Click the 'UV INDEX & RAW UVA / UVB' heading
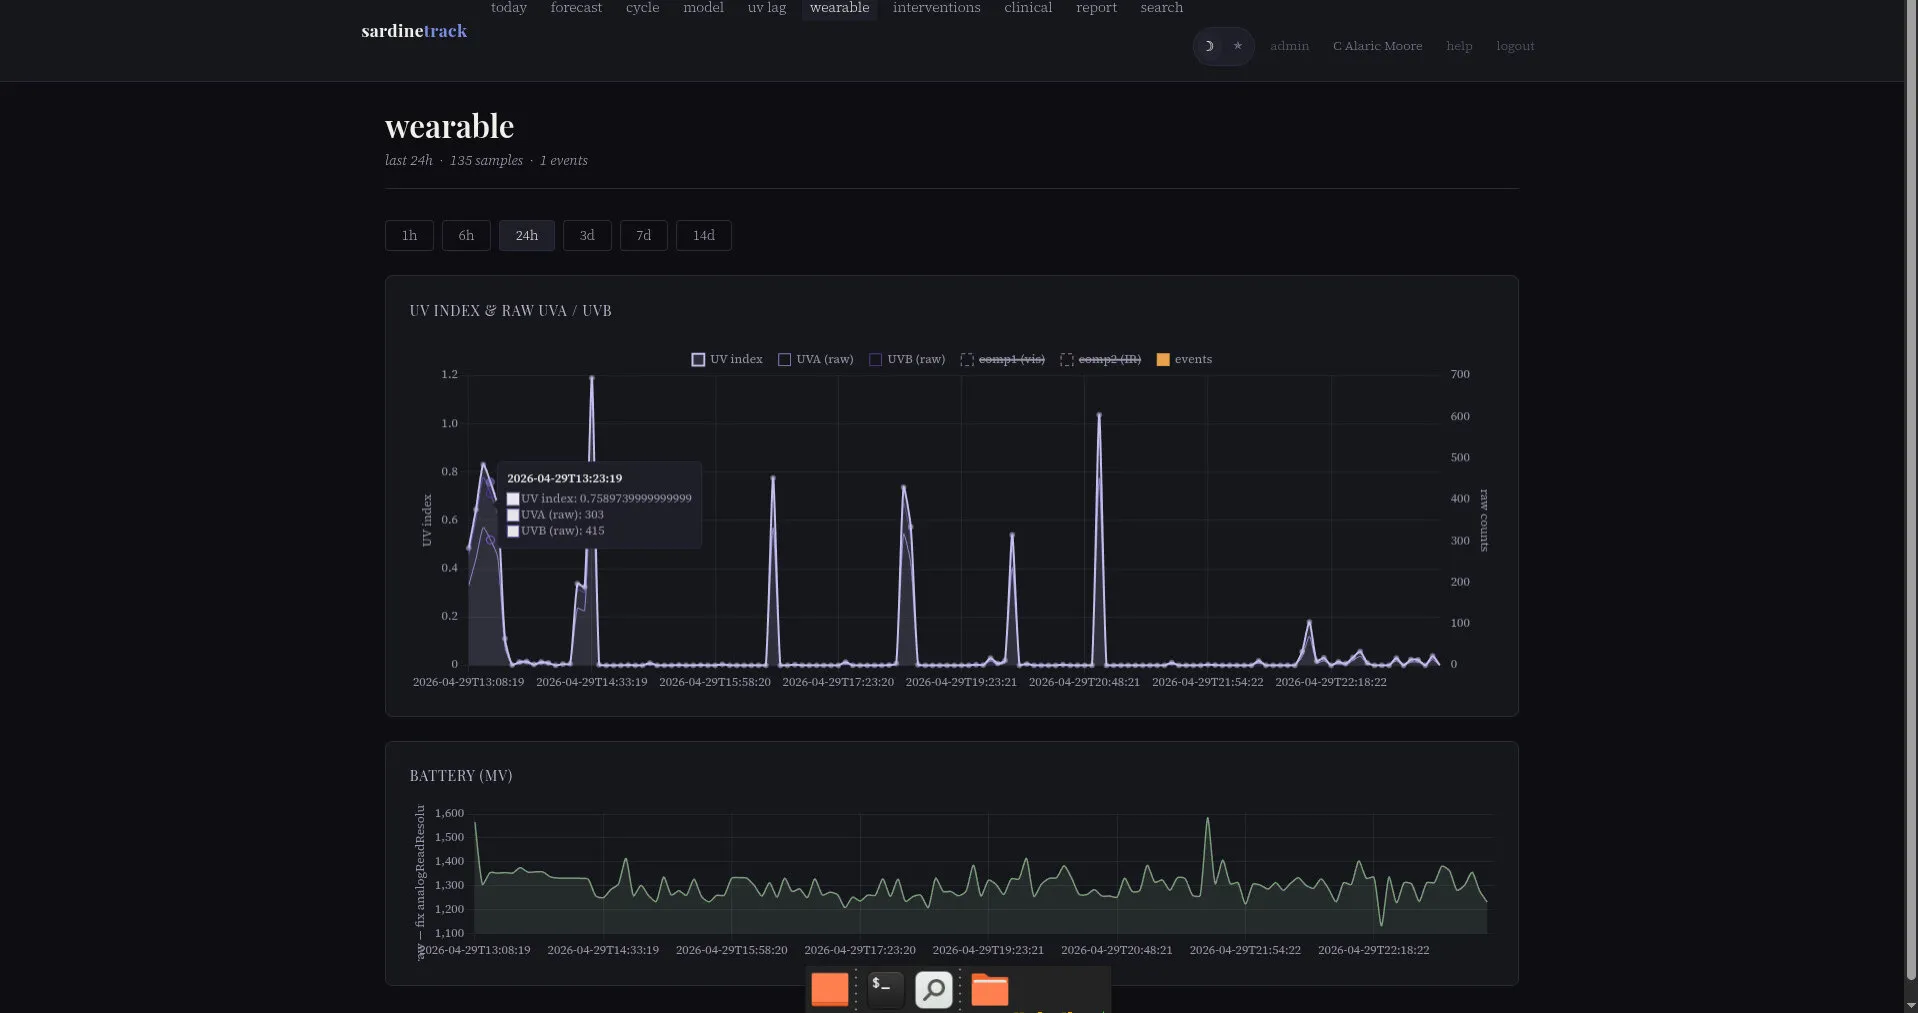The height and width of the screenshot is (1013, 1918). point(510,311)
